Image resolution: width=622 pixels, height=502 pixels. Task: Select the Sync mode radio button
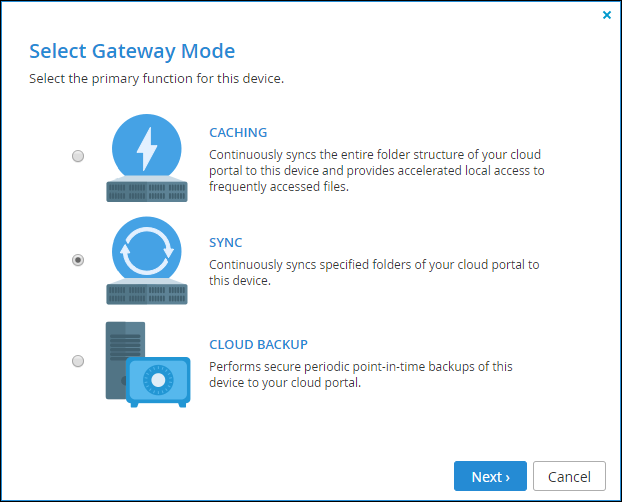pos(78,260)
